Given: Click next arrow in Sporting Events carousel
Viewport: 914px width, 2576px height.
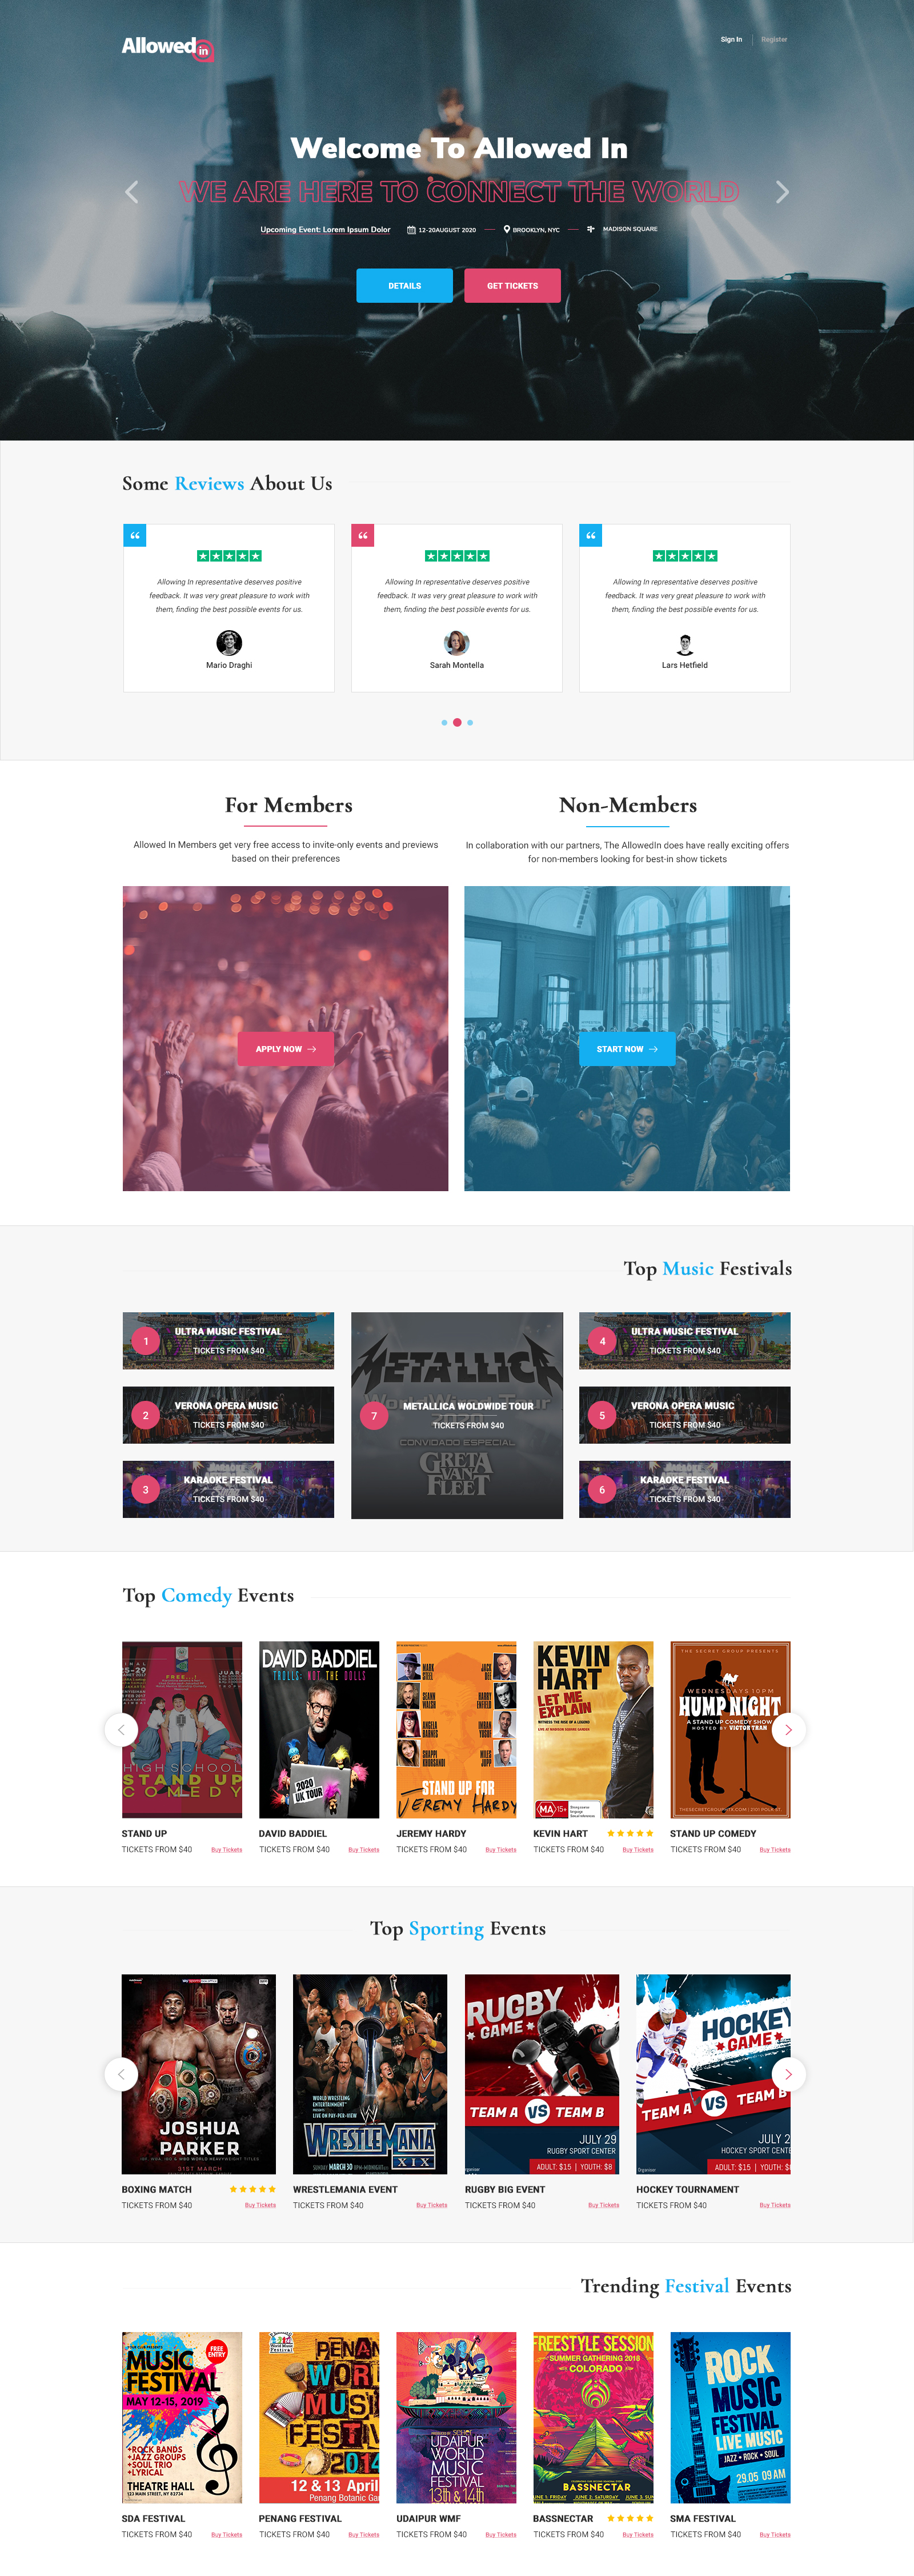Looking at the screenshot, I should pyautogui.click(x=788, y=2073).
